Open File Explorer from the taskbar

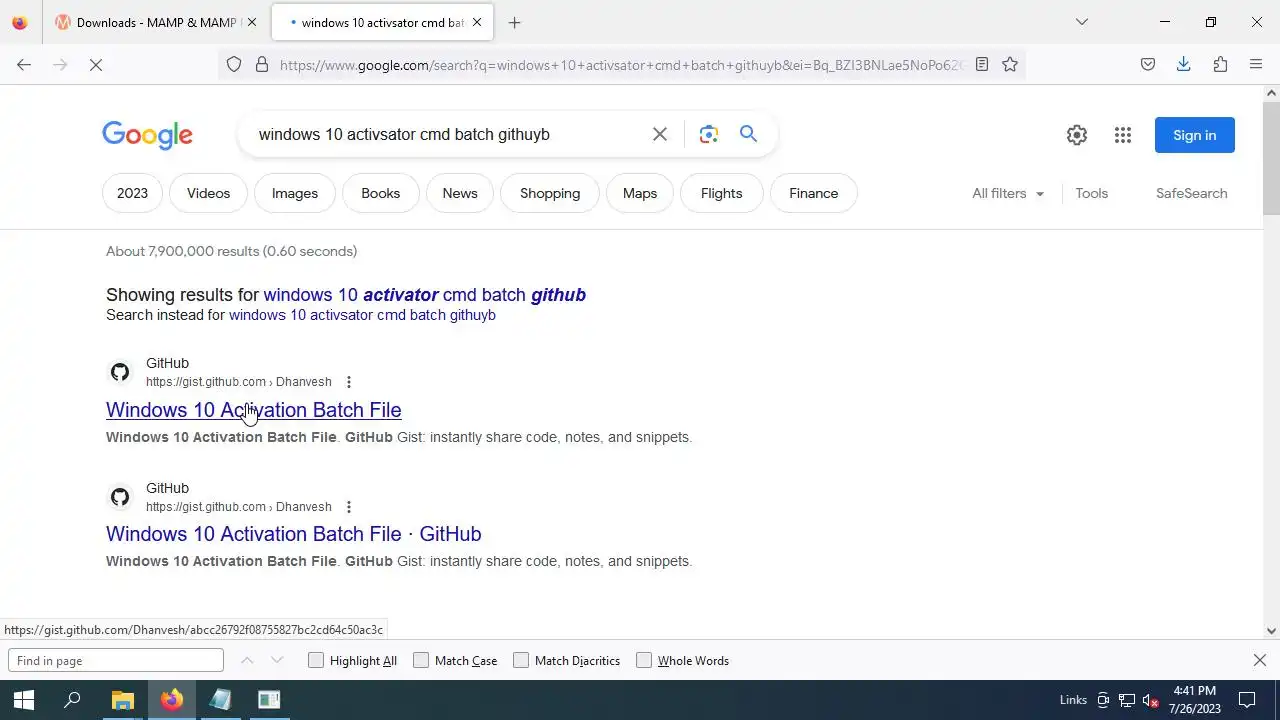(x=122, y=700)
